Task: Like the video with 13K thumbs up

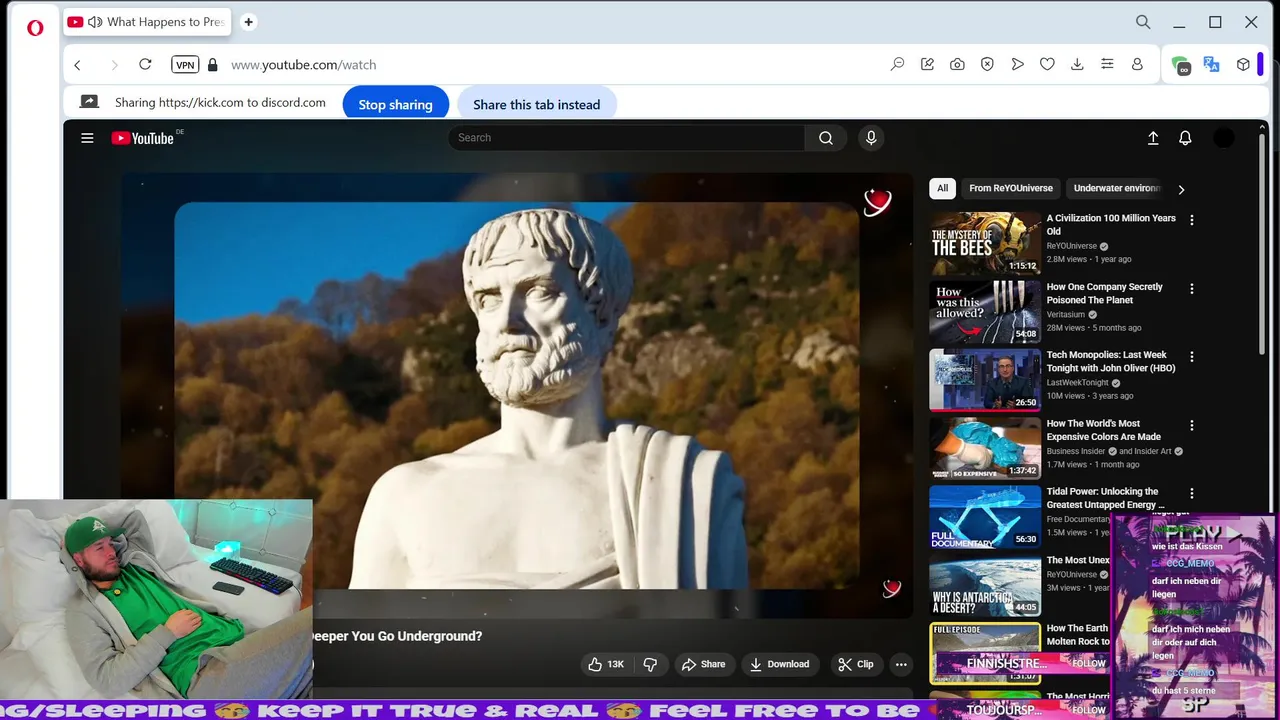Action: (606, 664)
